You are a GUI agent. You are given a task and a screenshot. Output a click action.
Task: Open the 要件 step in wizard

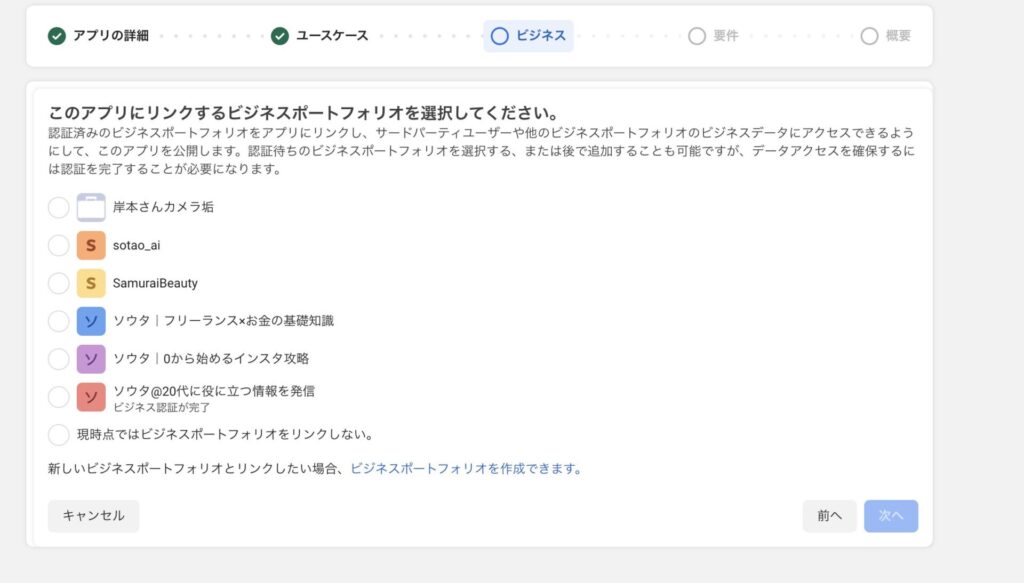tap(713, 36)
